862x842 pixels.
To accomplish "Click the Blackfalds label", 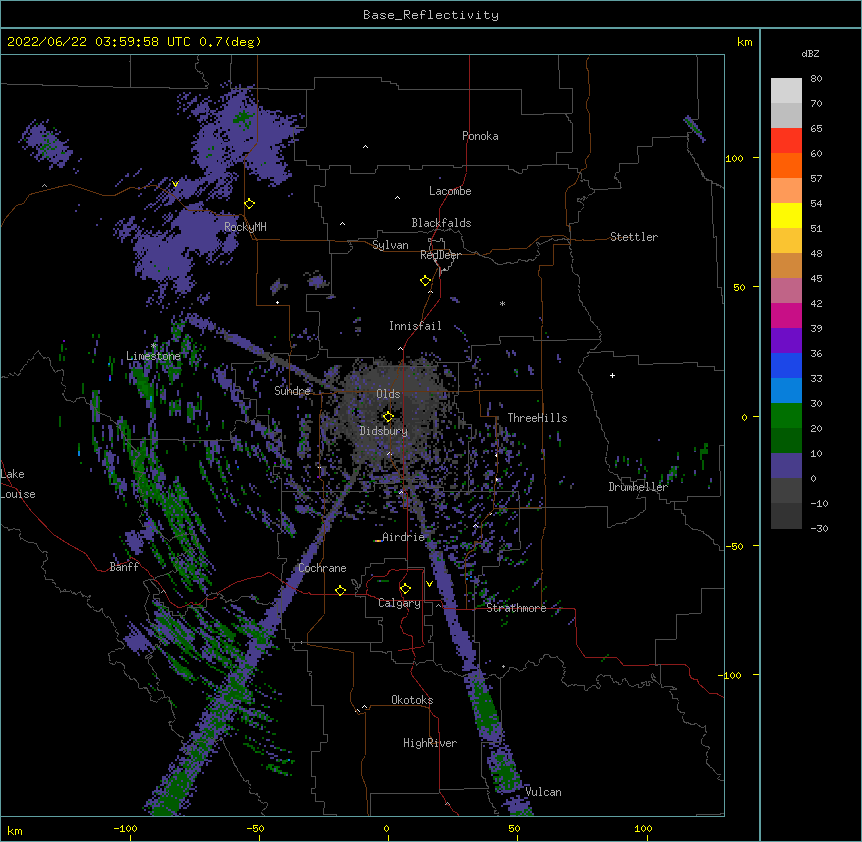I will 441,223.
